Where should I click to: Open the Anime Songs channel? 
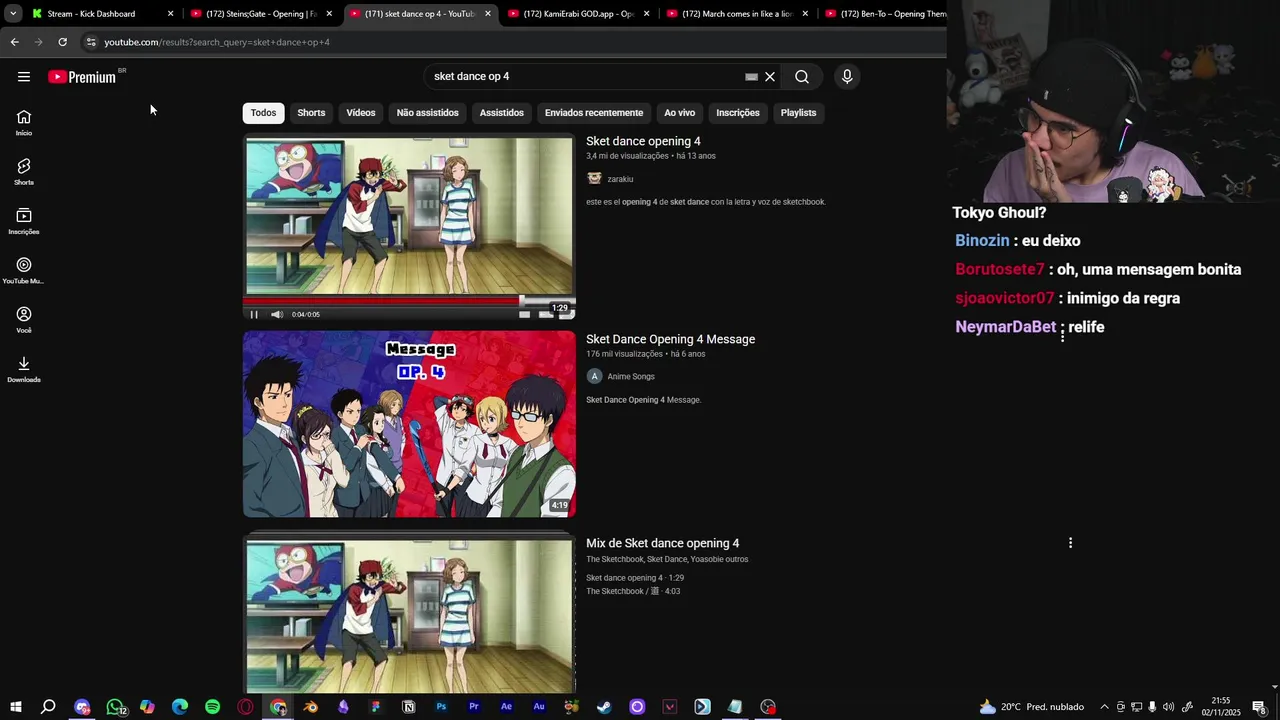pos(631,376)
